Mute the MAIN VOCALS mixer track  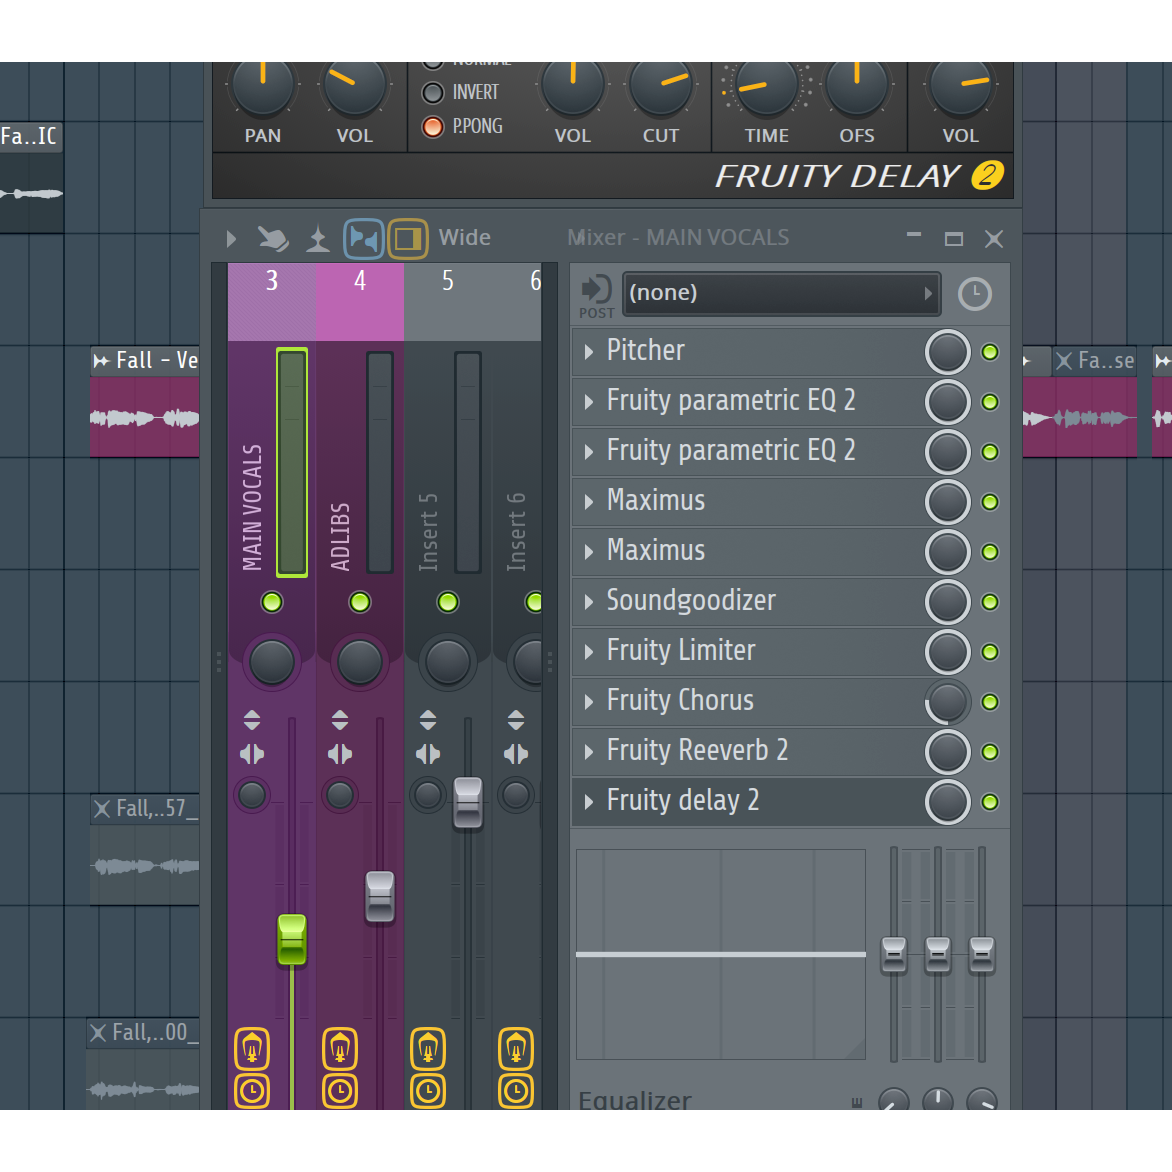pos(272,602)
